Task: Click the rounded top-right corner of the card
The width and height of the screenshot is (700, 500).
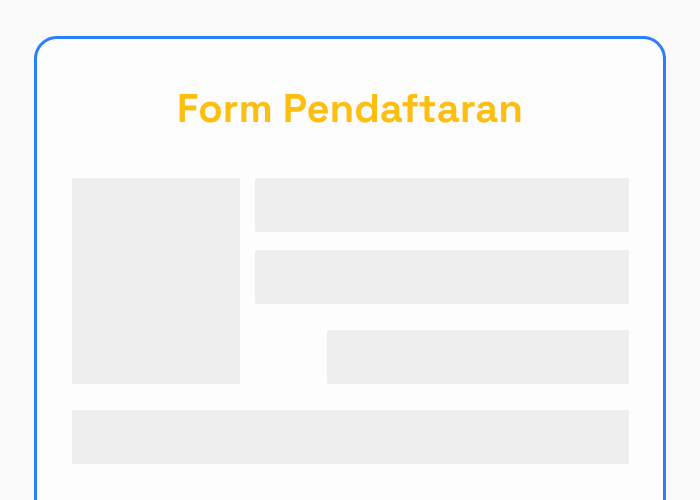Action: pyautogui.click(x=658, y=45)
